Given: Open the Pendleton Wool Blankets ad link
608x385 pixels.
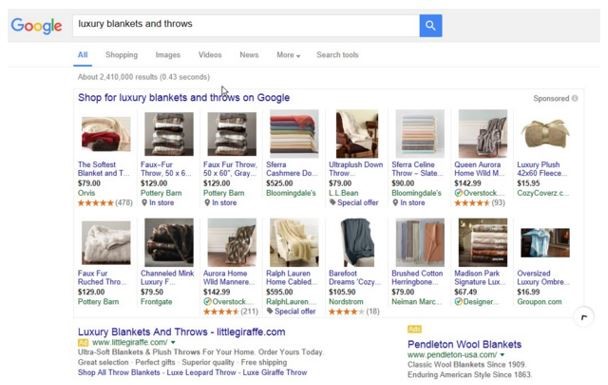Looking at the screenshot, I should point(464,344).
